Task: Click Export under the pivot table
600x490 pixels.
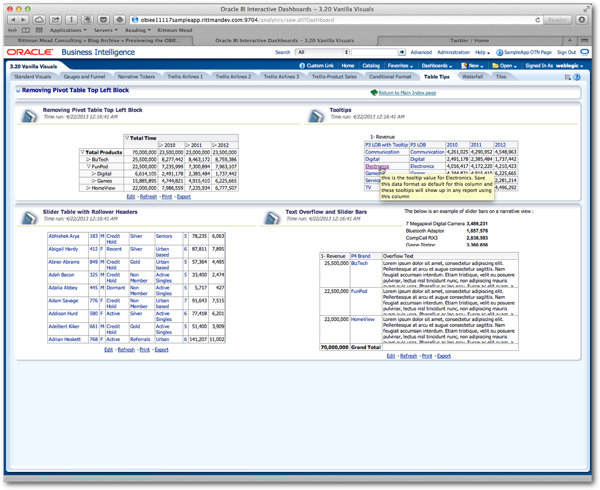Action: pos(184,197)
